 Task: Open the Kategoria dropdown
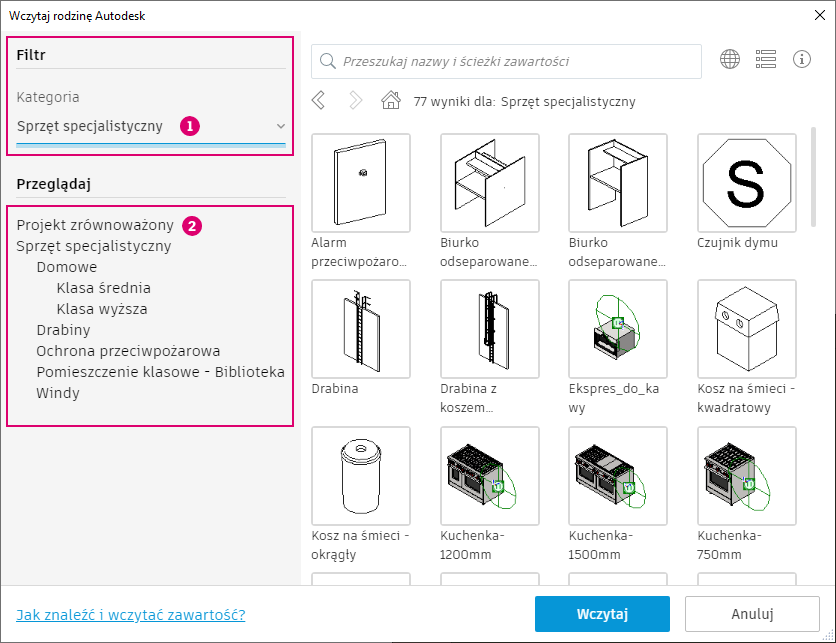(151, 126)
